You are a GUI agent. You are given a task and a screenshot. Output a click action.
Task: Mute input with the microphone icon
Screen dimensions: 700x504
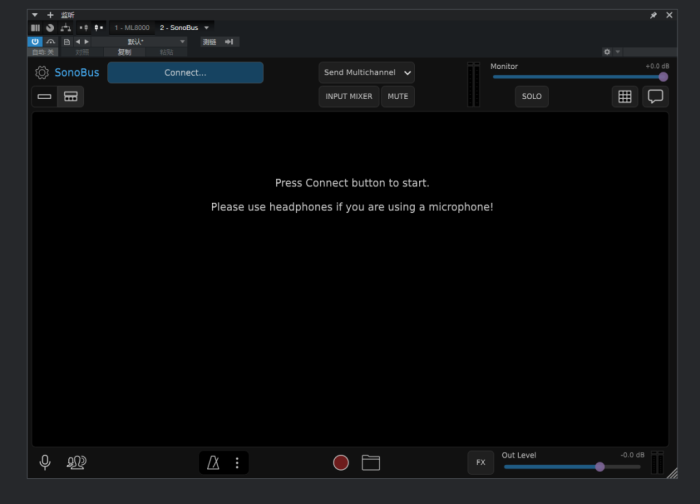[x=45, y=462]
